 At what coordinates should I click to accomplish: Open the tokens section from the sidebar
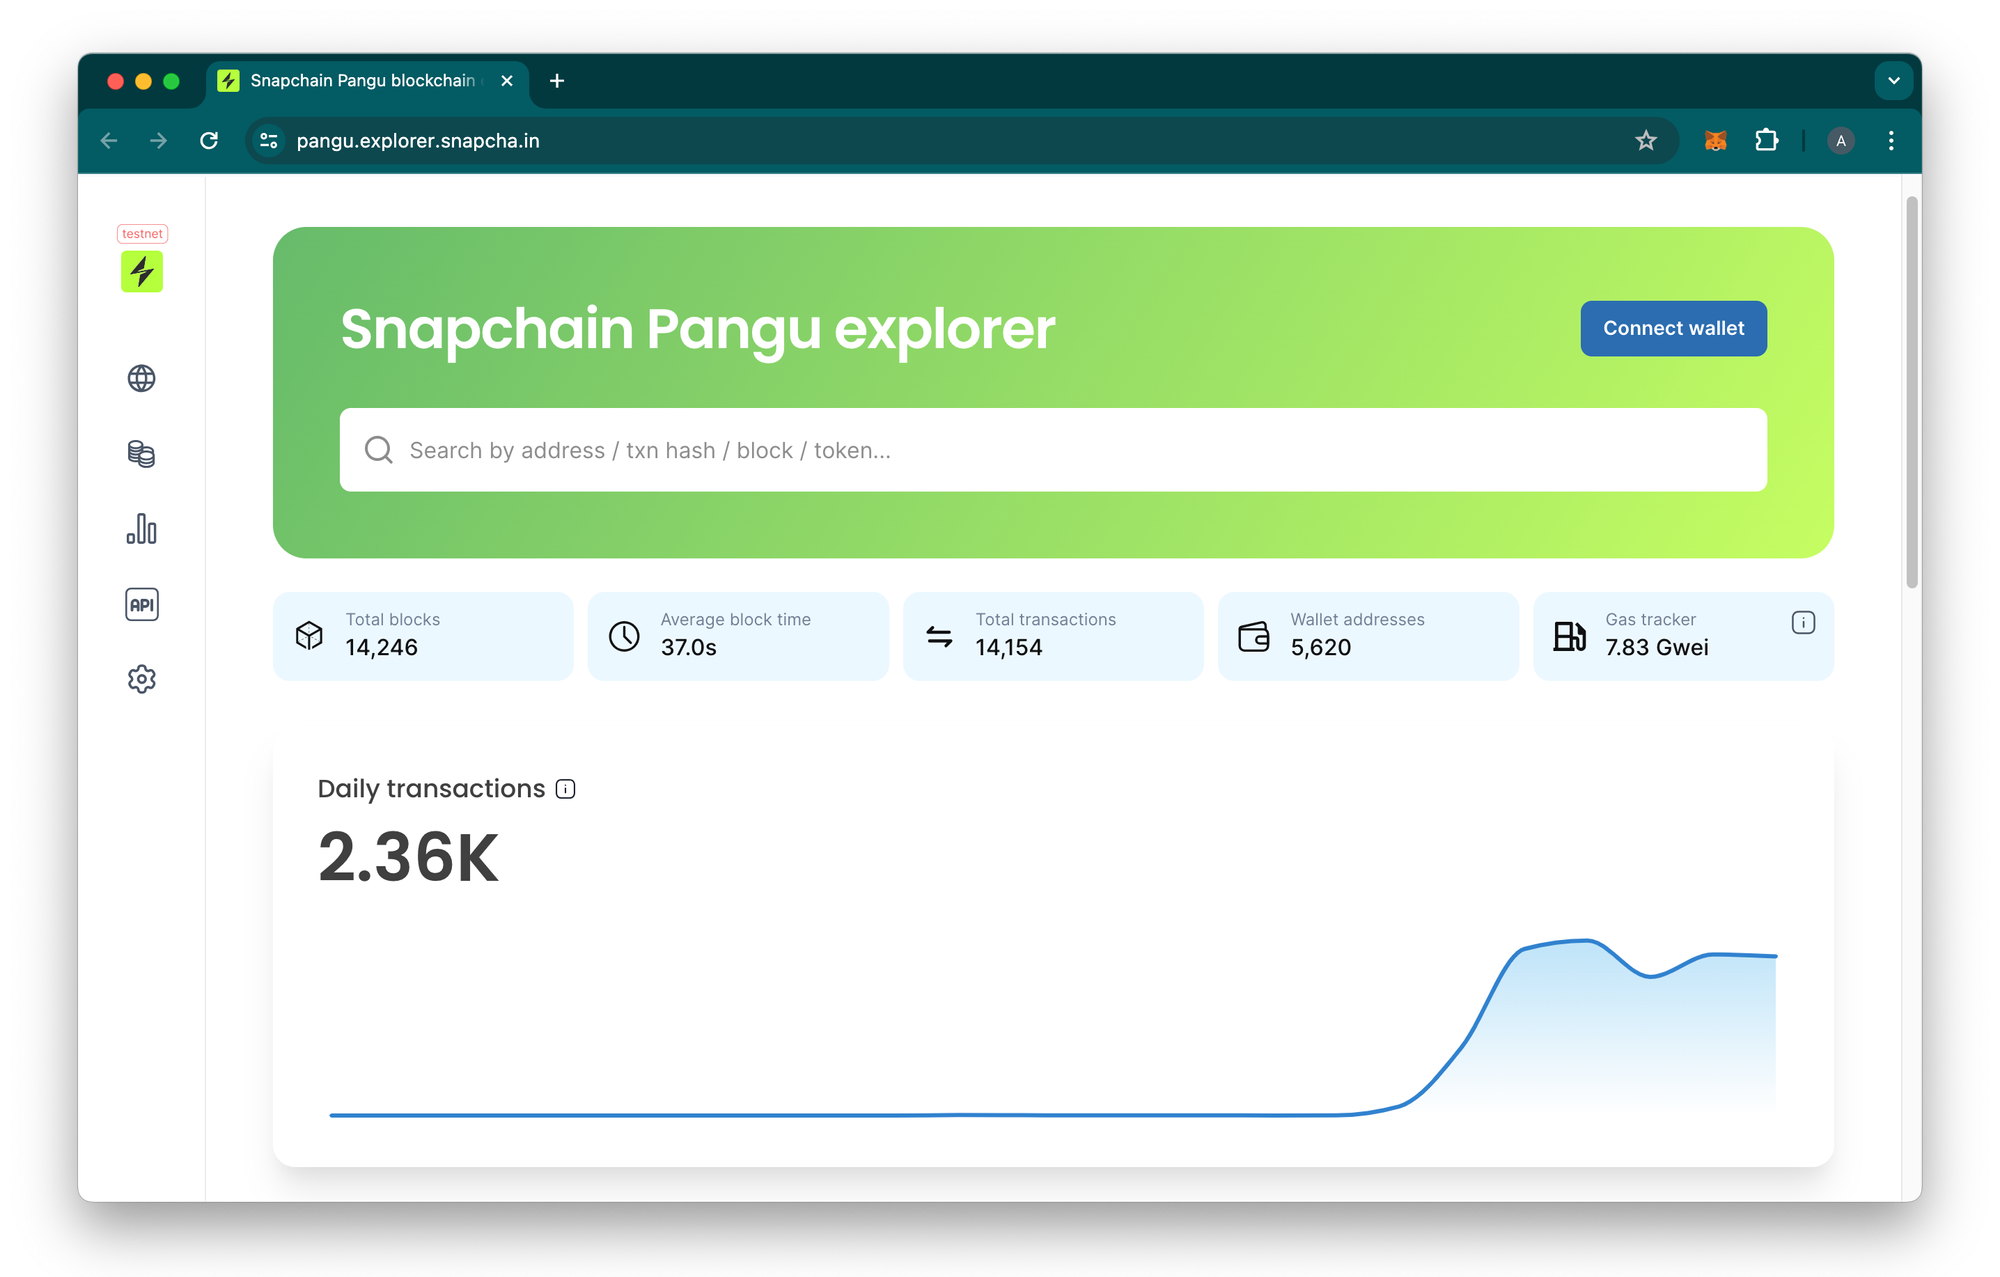pyautogui.click(x=141, y=453)
